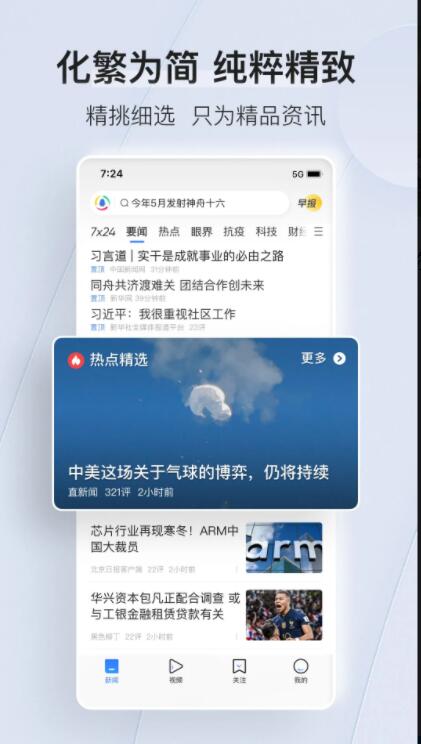Open the football player thumbnail

284,615
